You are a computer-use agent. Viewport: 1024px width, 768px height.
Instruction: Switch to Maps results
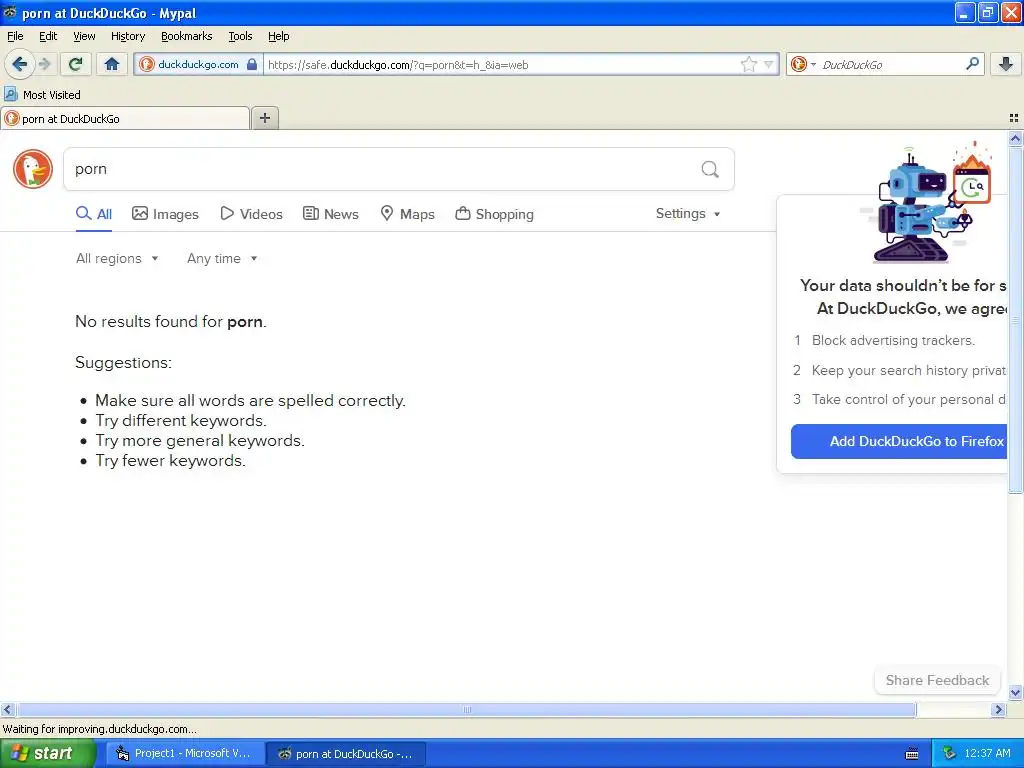[x=408, y=214]
